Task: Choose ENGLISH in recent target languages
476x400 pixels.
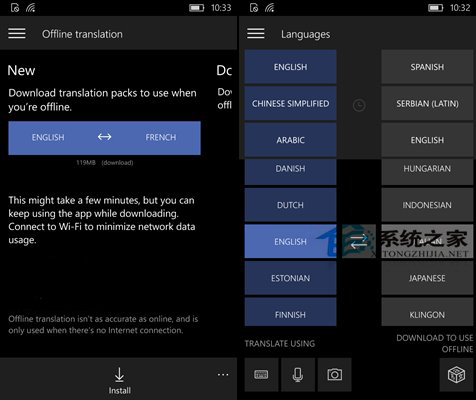Action: [427, 140]
